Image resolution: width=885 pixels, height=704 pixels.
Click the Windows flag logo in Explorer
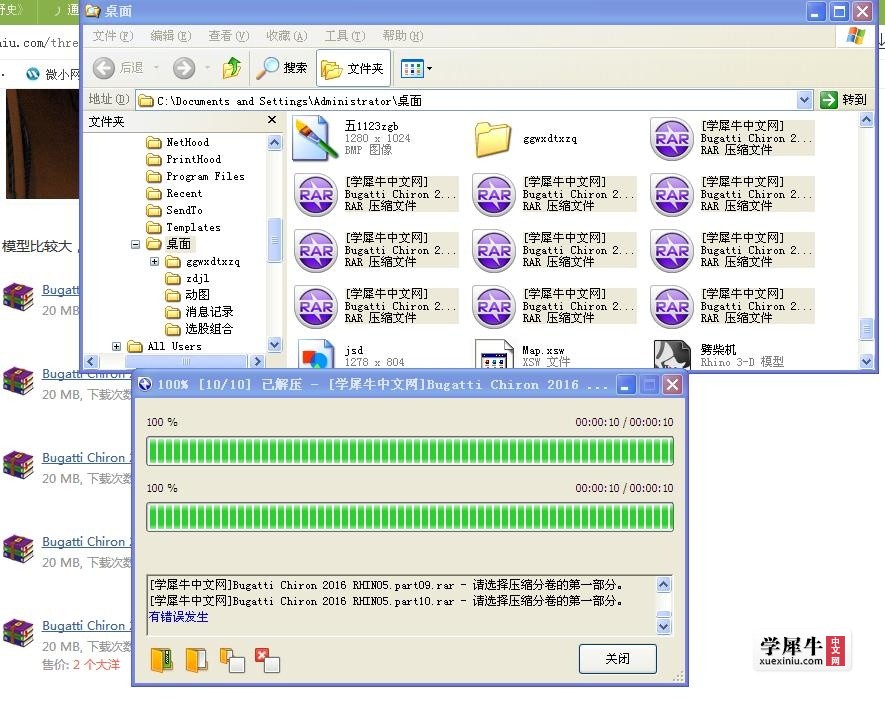[x=856, y=36]
